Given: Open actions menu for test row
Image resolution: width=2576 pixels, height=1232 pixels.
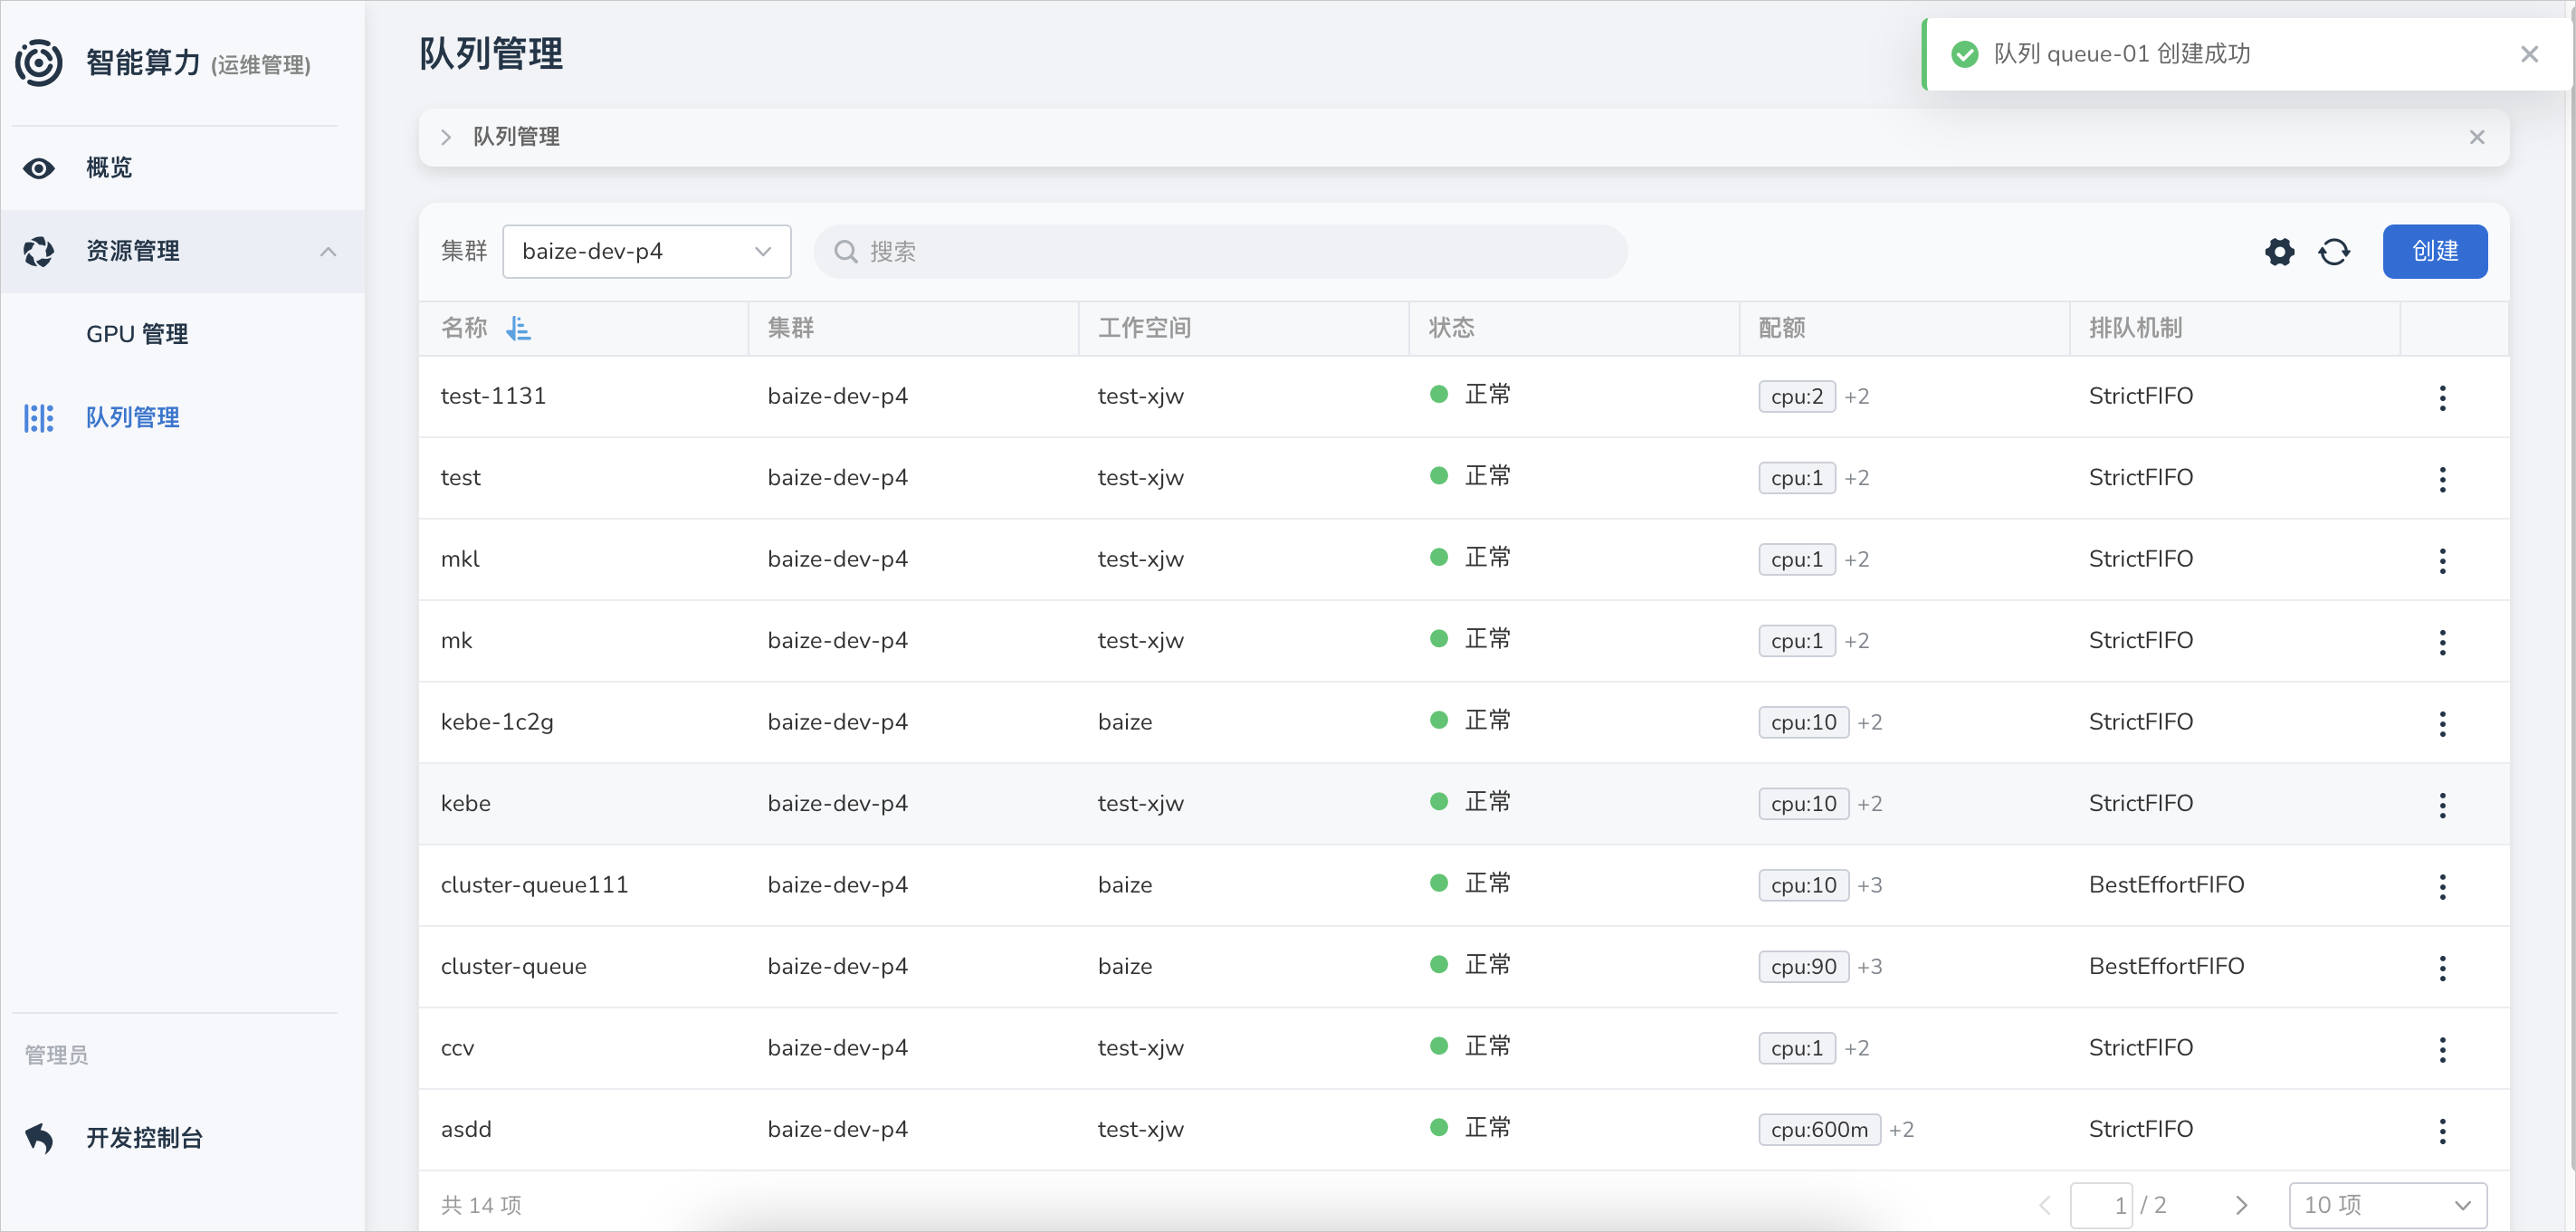Looking at the screenshot, I should [x=2442, y=479].
